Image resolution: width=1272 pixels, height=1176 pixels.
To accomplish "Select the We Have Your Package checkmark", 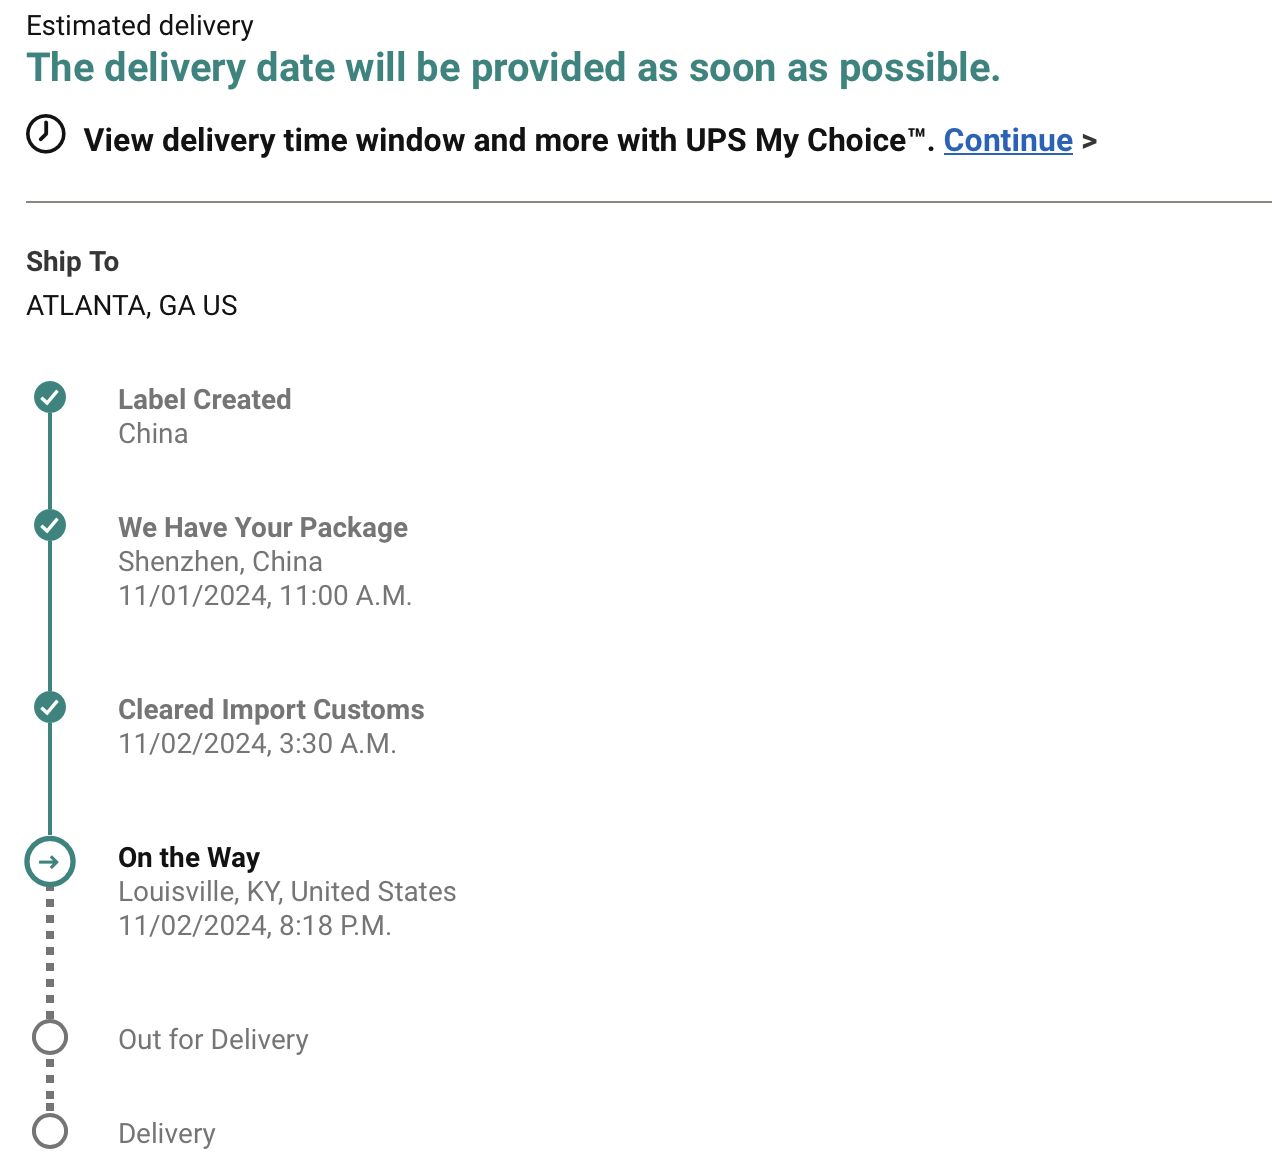I will click(50, 525).
